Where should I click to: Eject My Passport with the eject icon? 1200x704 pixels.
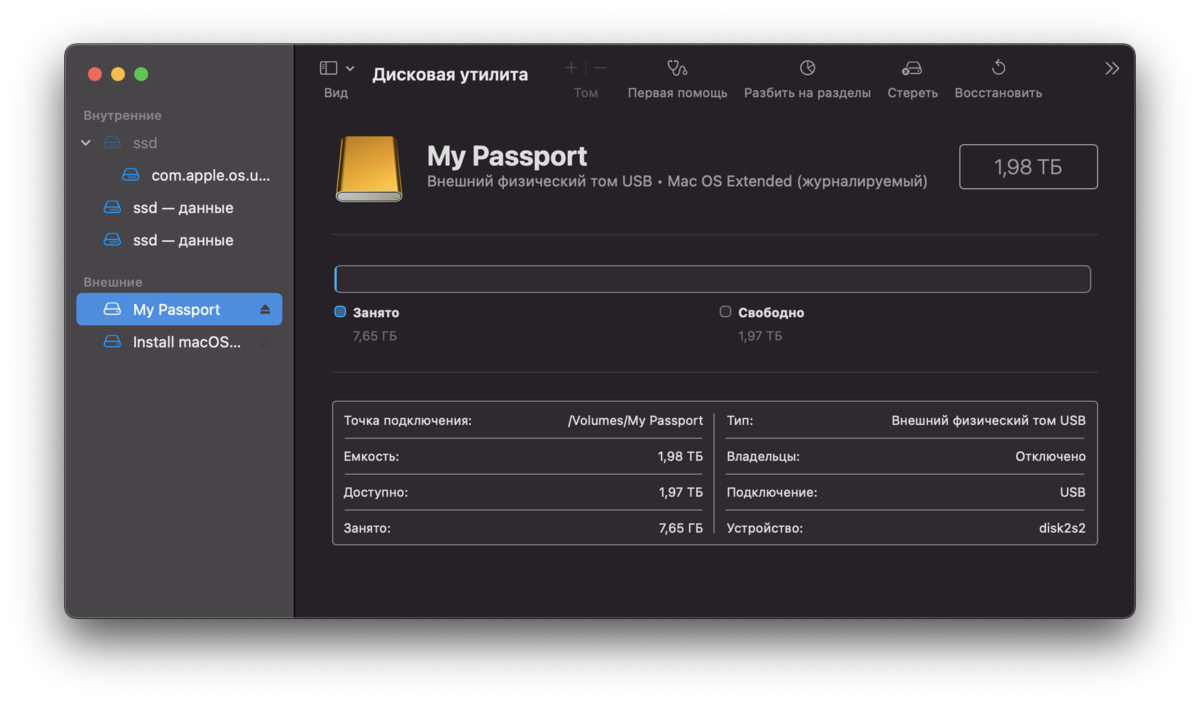tap(265, 309)
